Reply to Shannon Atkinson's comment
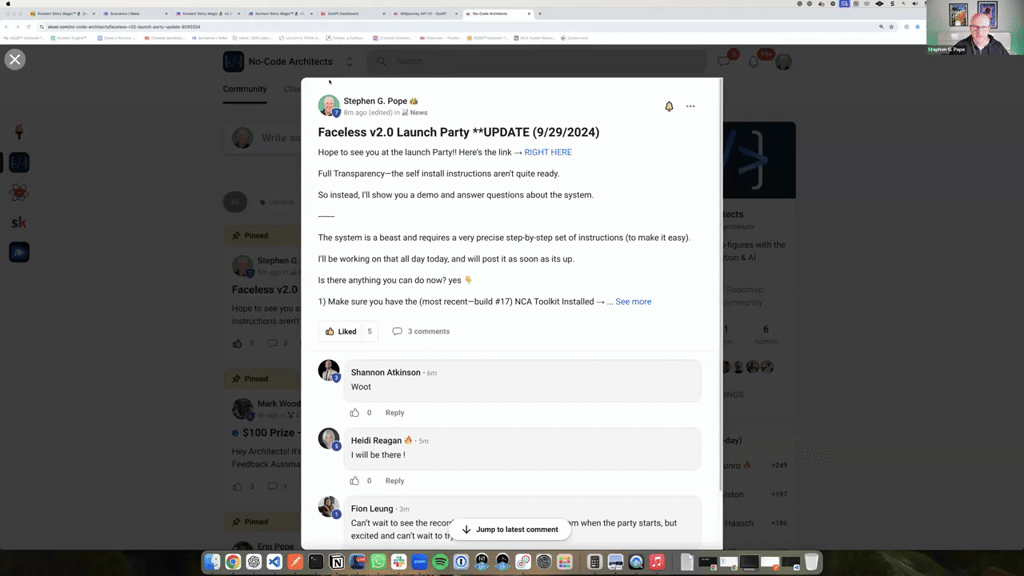 (394, 413)
